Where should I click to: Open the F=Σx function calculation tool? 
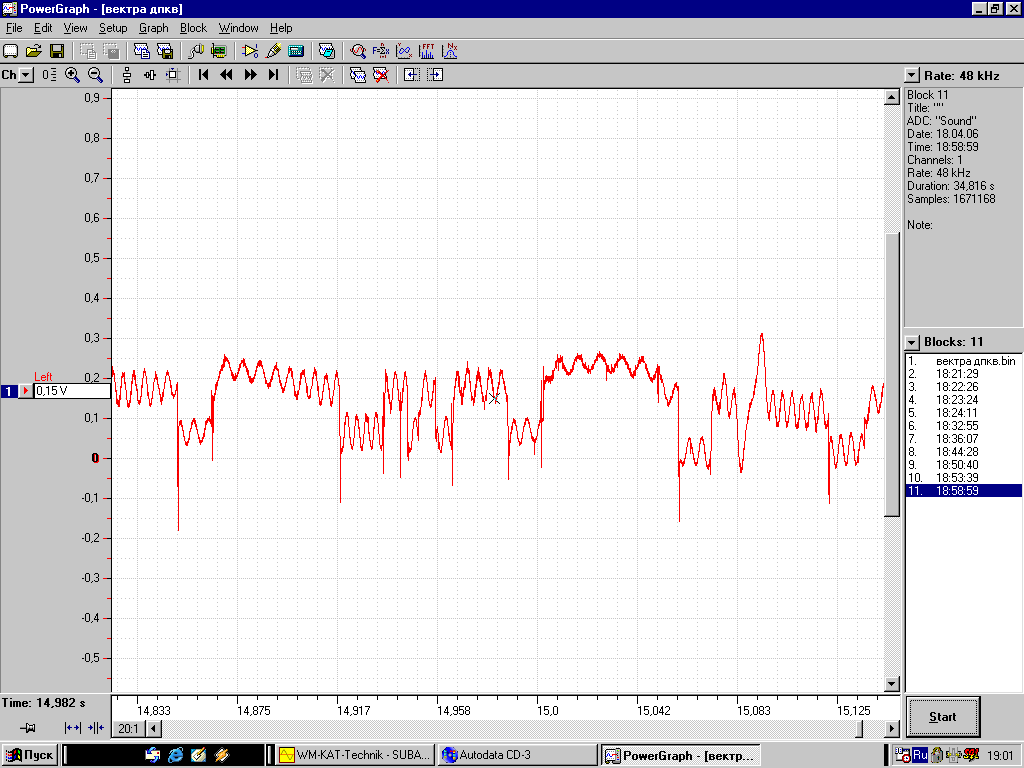point(381,51)
